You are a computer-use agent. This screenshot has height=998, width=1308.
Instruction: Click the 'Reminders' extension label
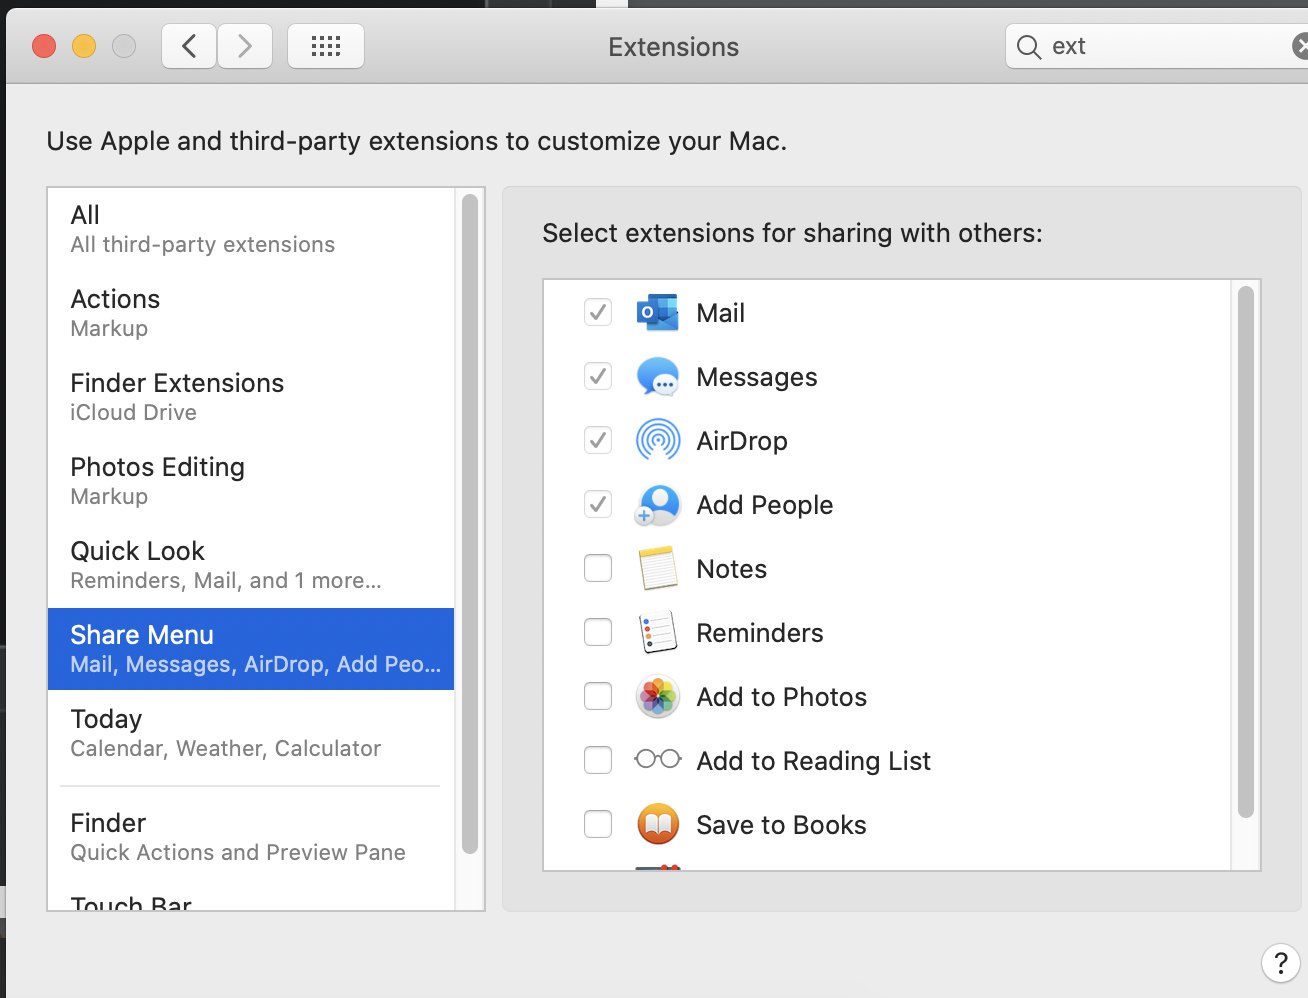(x=760, y=633)
